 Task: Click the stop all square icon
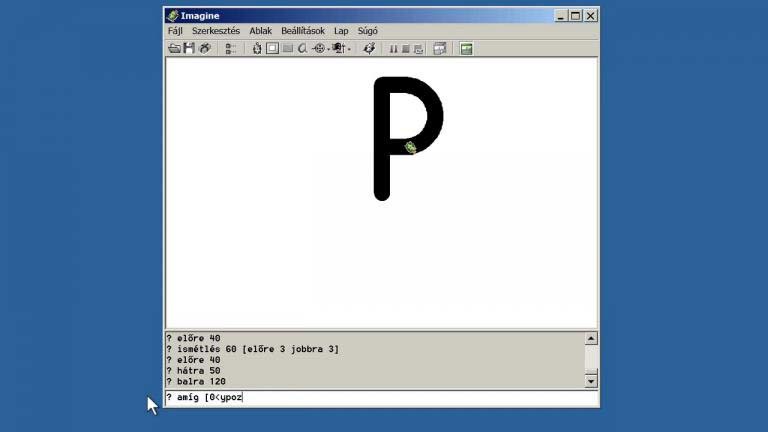pos(406,48)
